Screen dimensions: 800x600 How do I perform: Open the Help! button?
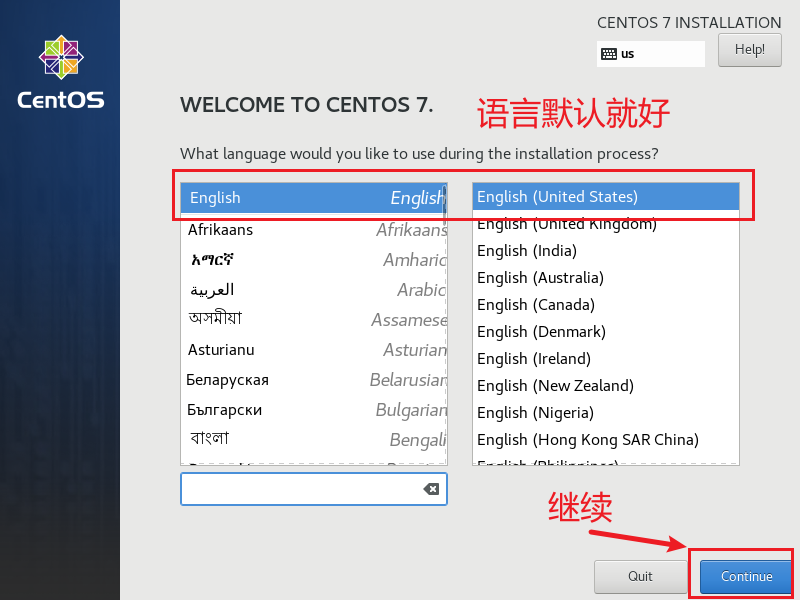(749, 50)
